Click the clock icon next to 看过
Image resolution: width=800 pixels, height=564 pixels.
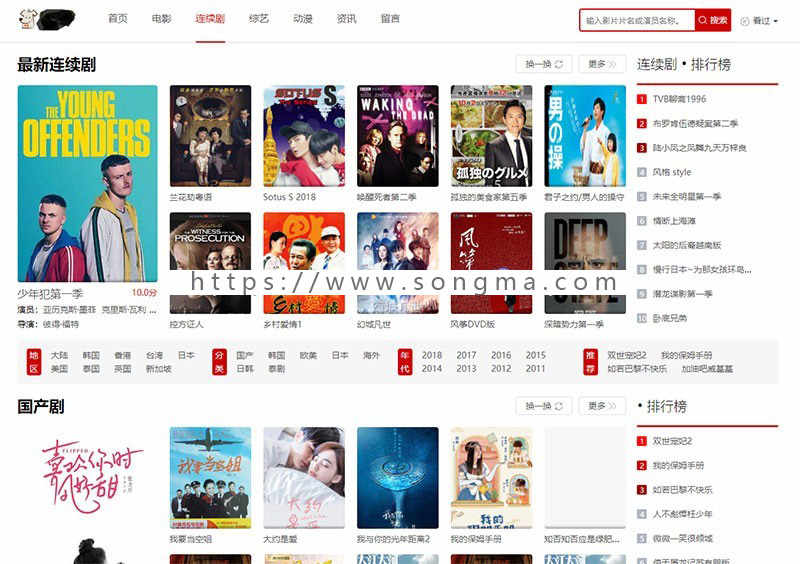745,21
